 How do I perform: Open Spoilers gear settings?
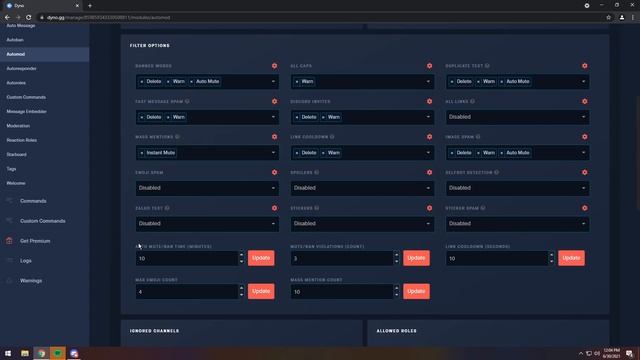[x=429, y=172]
